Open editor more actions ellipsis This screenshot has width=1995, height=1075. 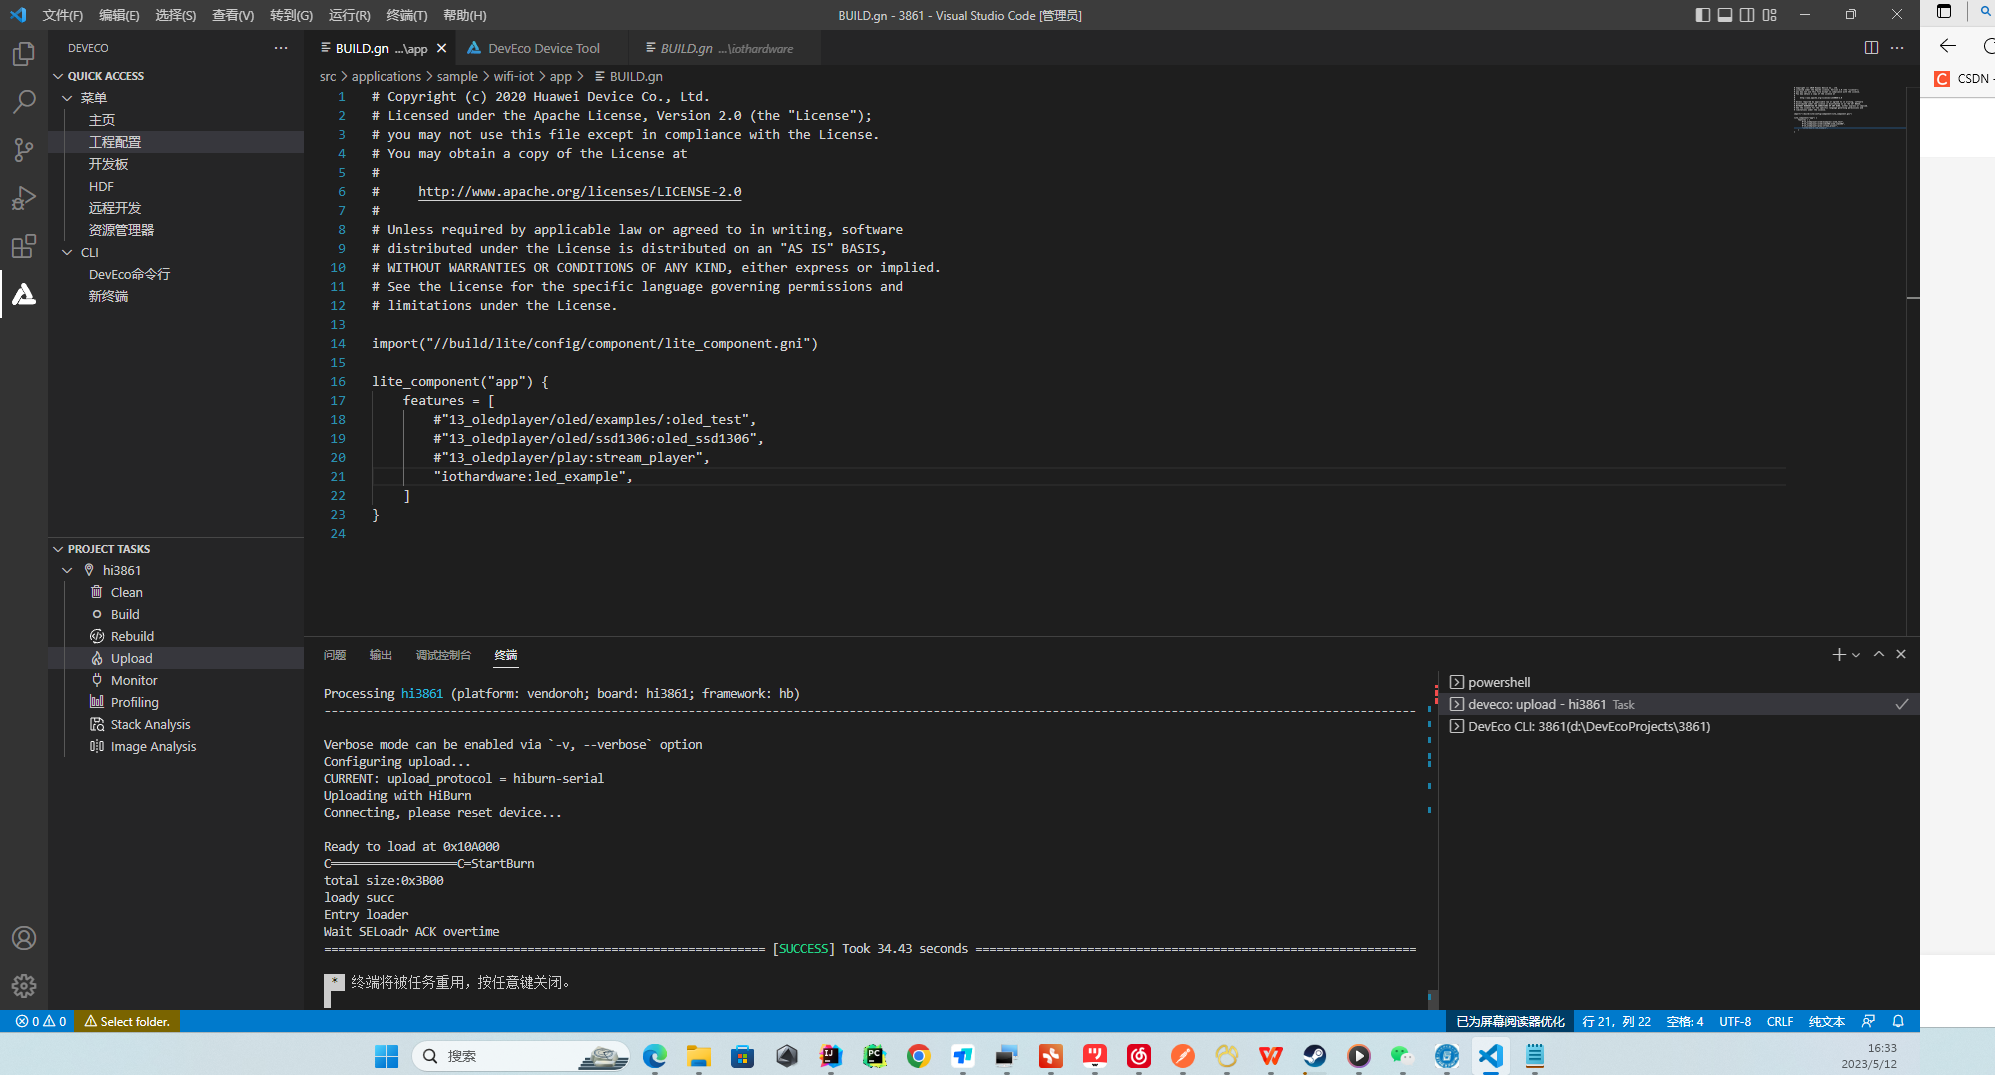coord(1897,48)
